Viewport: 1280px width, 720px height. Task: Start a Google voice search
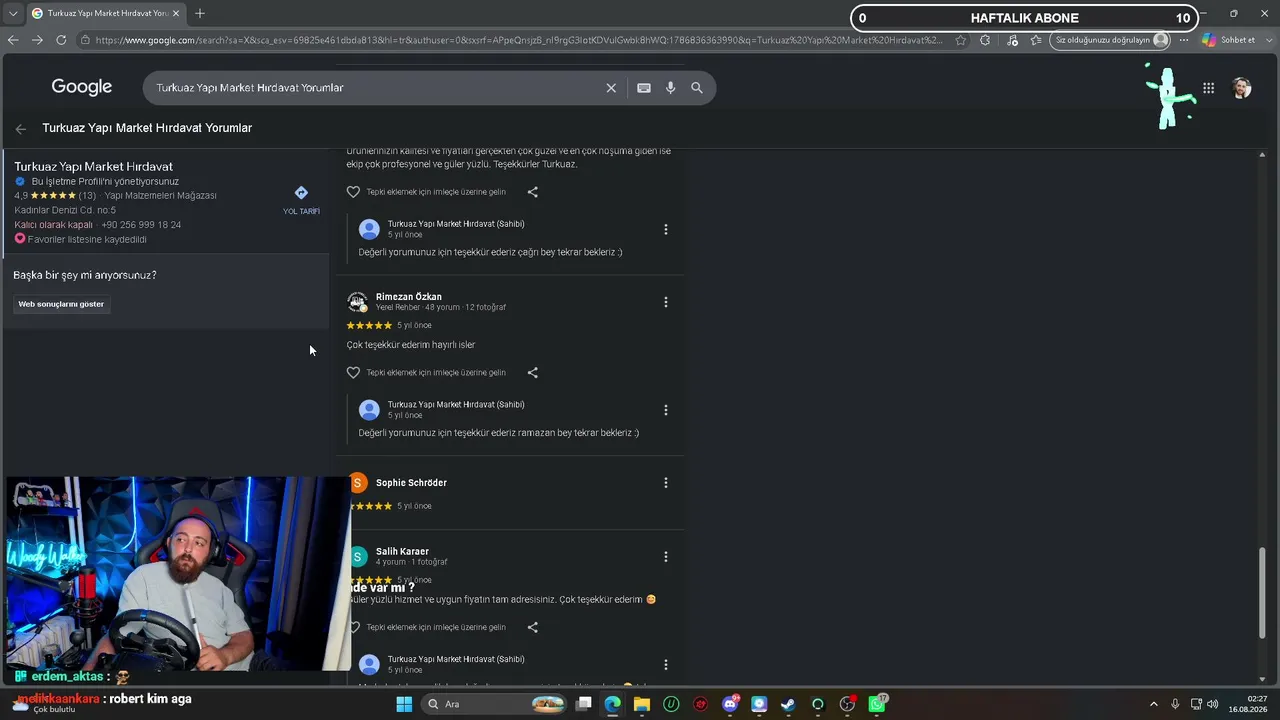tap(670, 88)
